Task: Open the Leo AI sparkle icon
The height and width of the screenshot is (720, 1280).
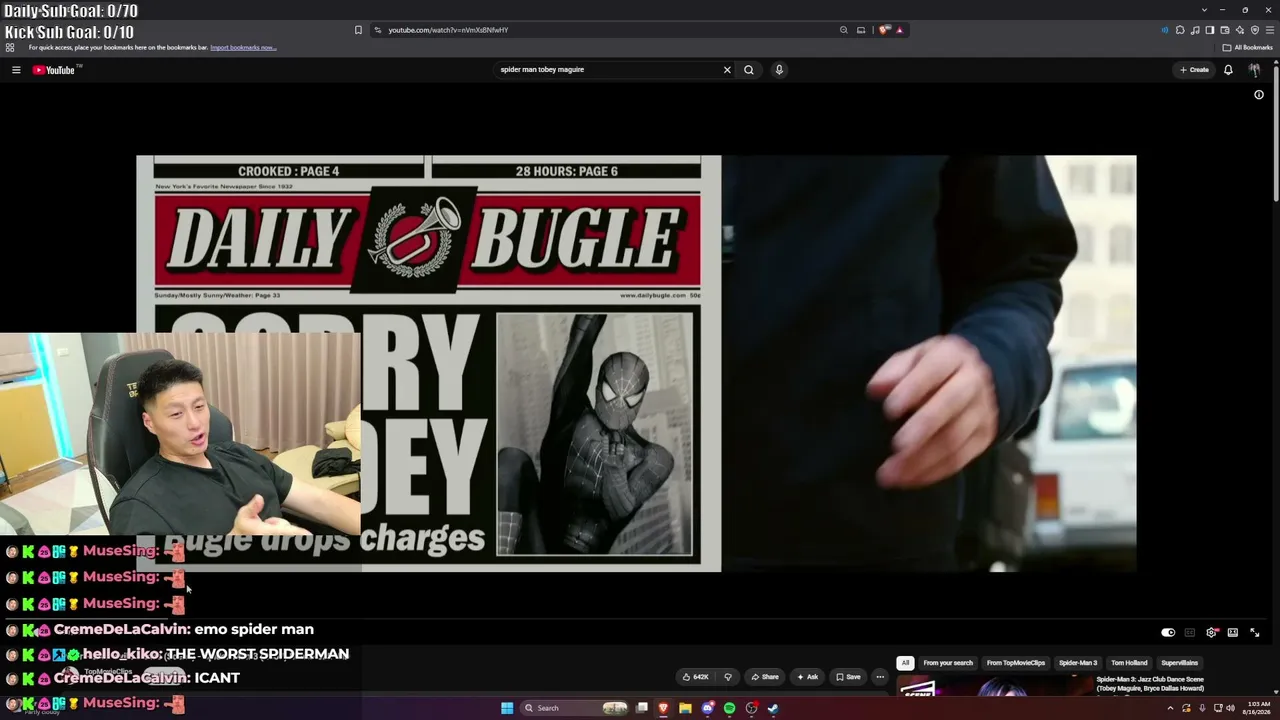Action: (1240, 30)
